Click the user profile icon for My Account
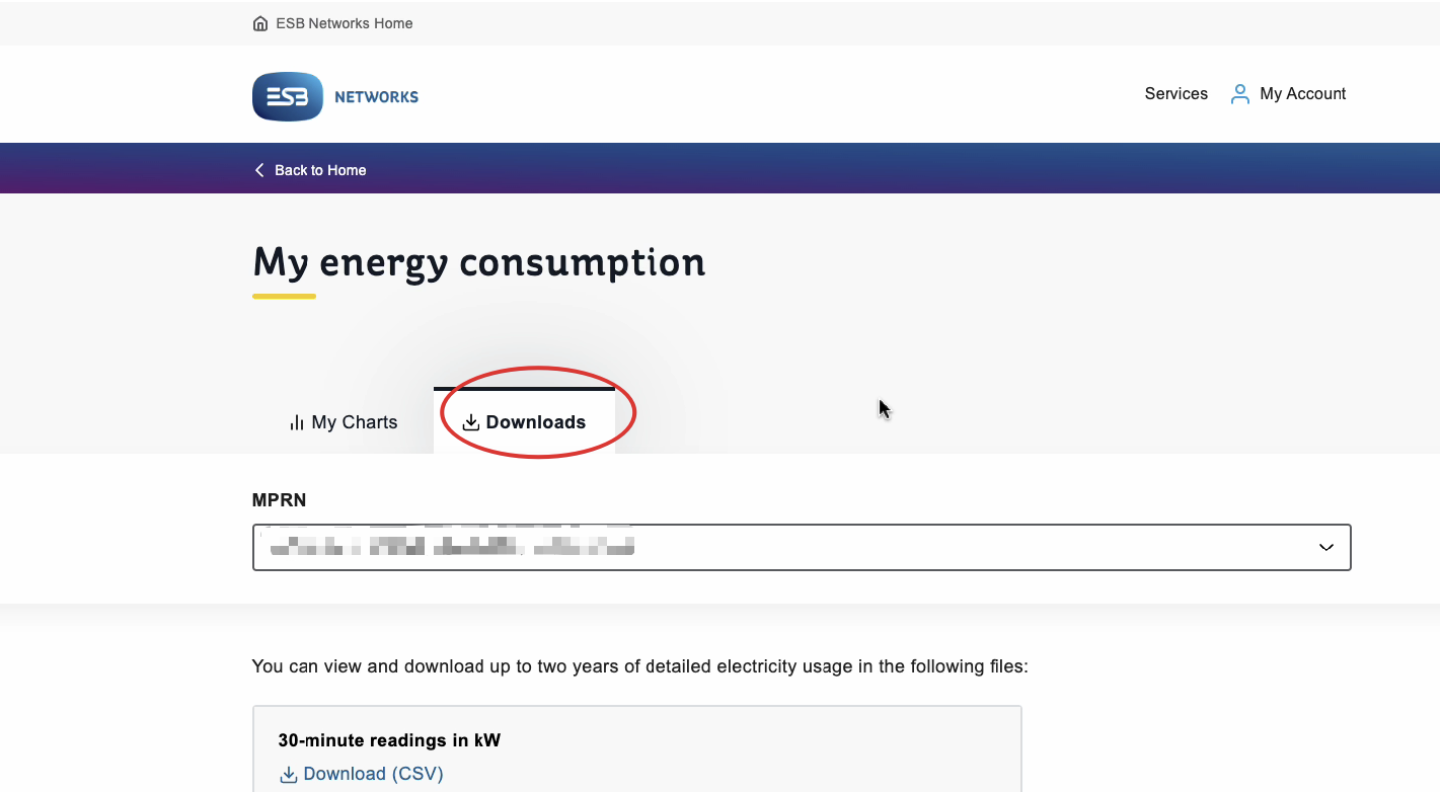This screenshot has height=806, width=1440. [x=1240, y=94]
